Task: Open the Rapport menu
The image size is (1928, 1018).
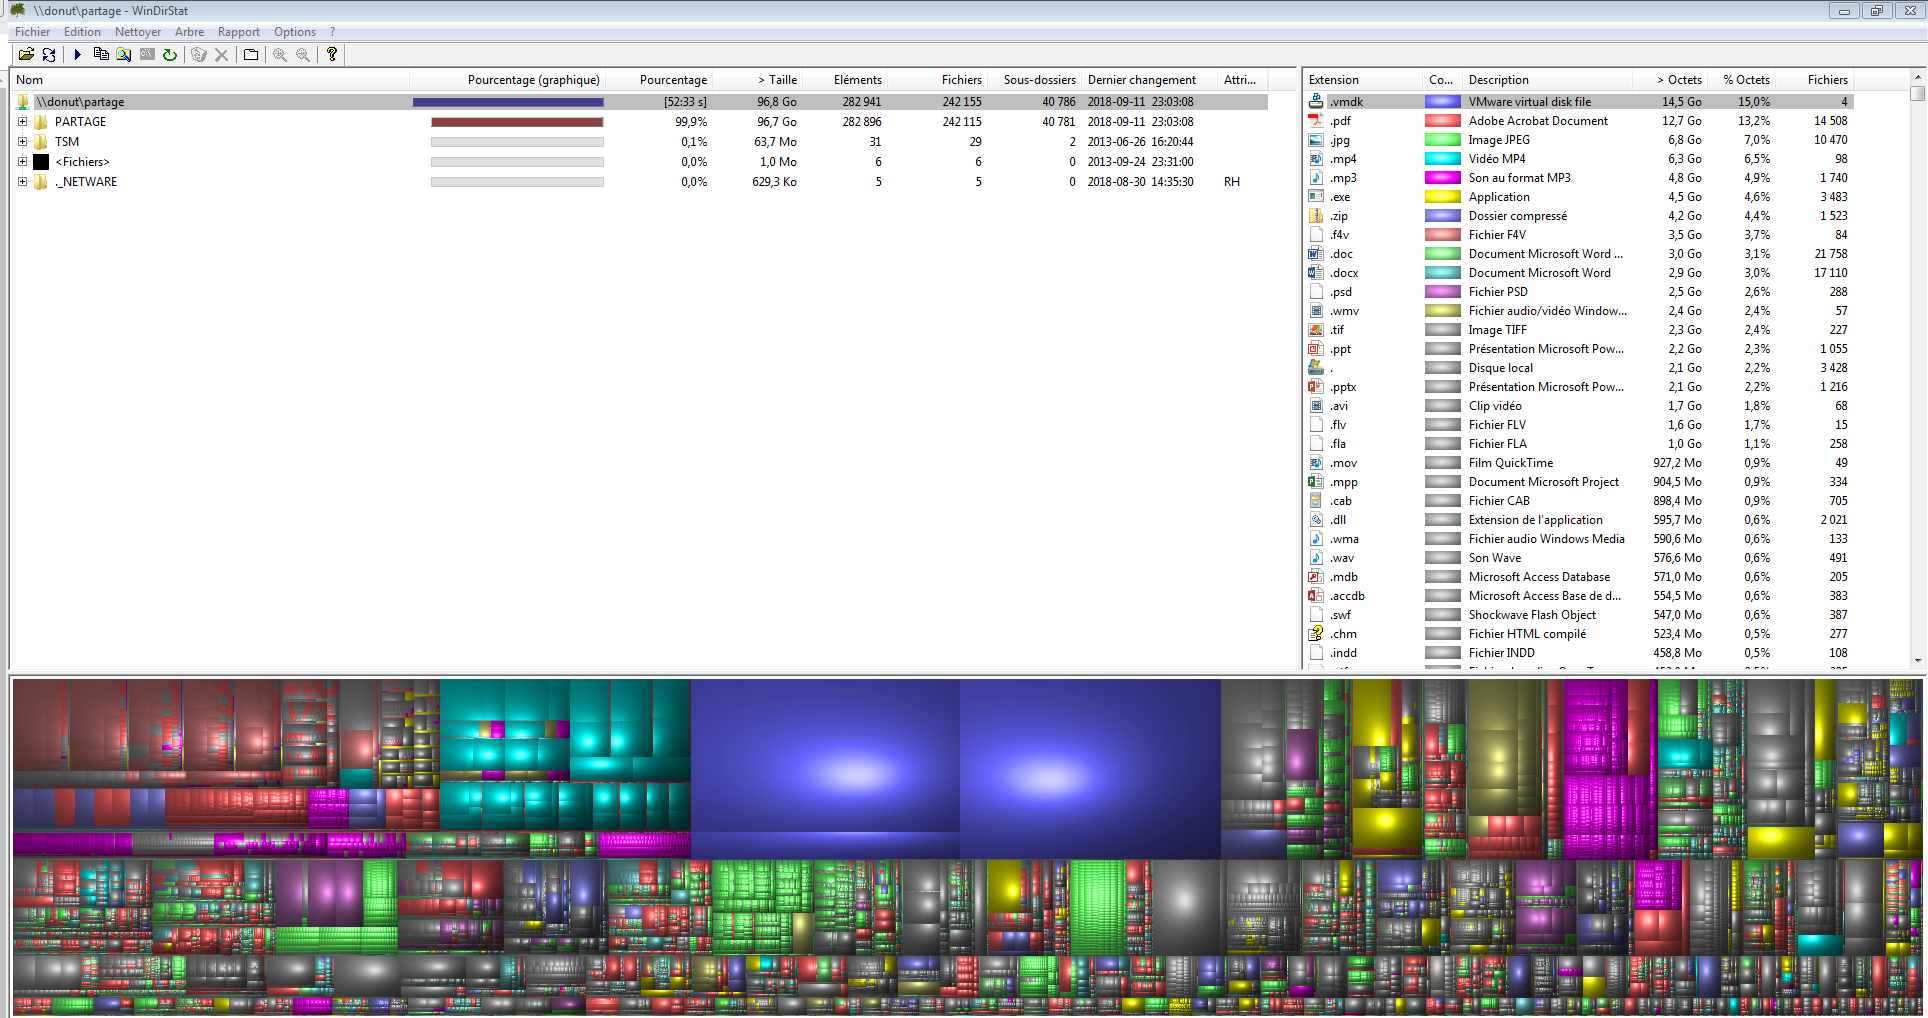Action: tap(239, 32)
